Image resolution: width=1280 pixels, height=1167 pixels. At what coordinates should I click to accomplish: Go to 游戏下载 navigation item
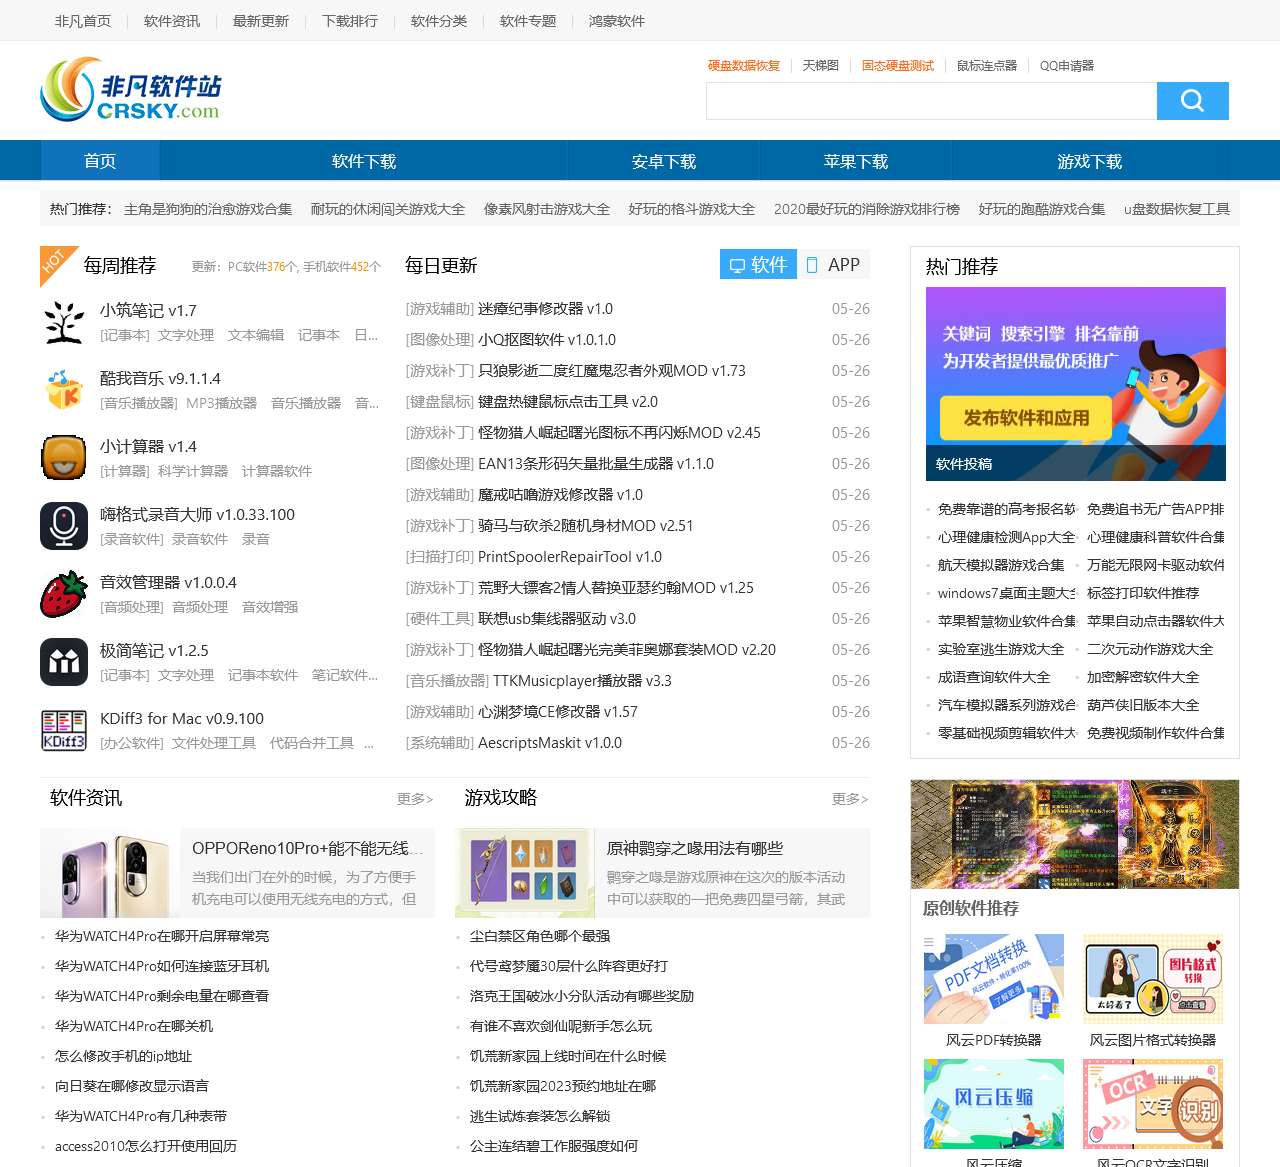1089,161
